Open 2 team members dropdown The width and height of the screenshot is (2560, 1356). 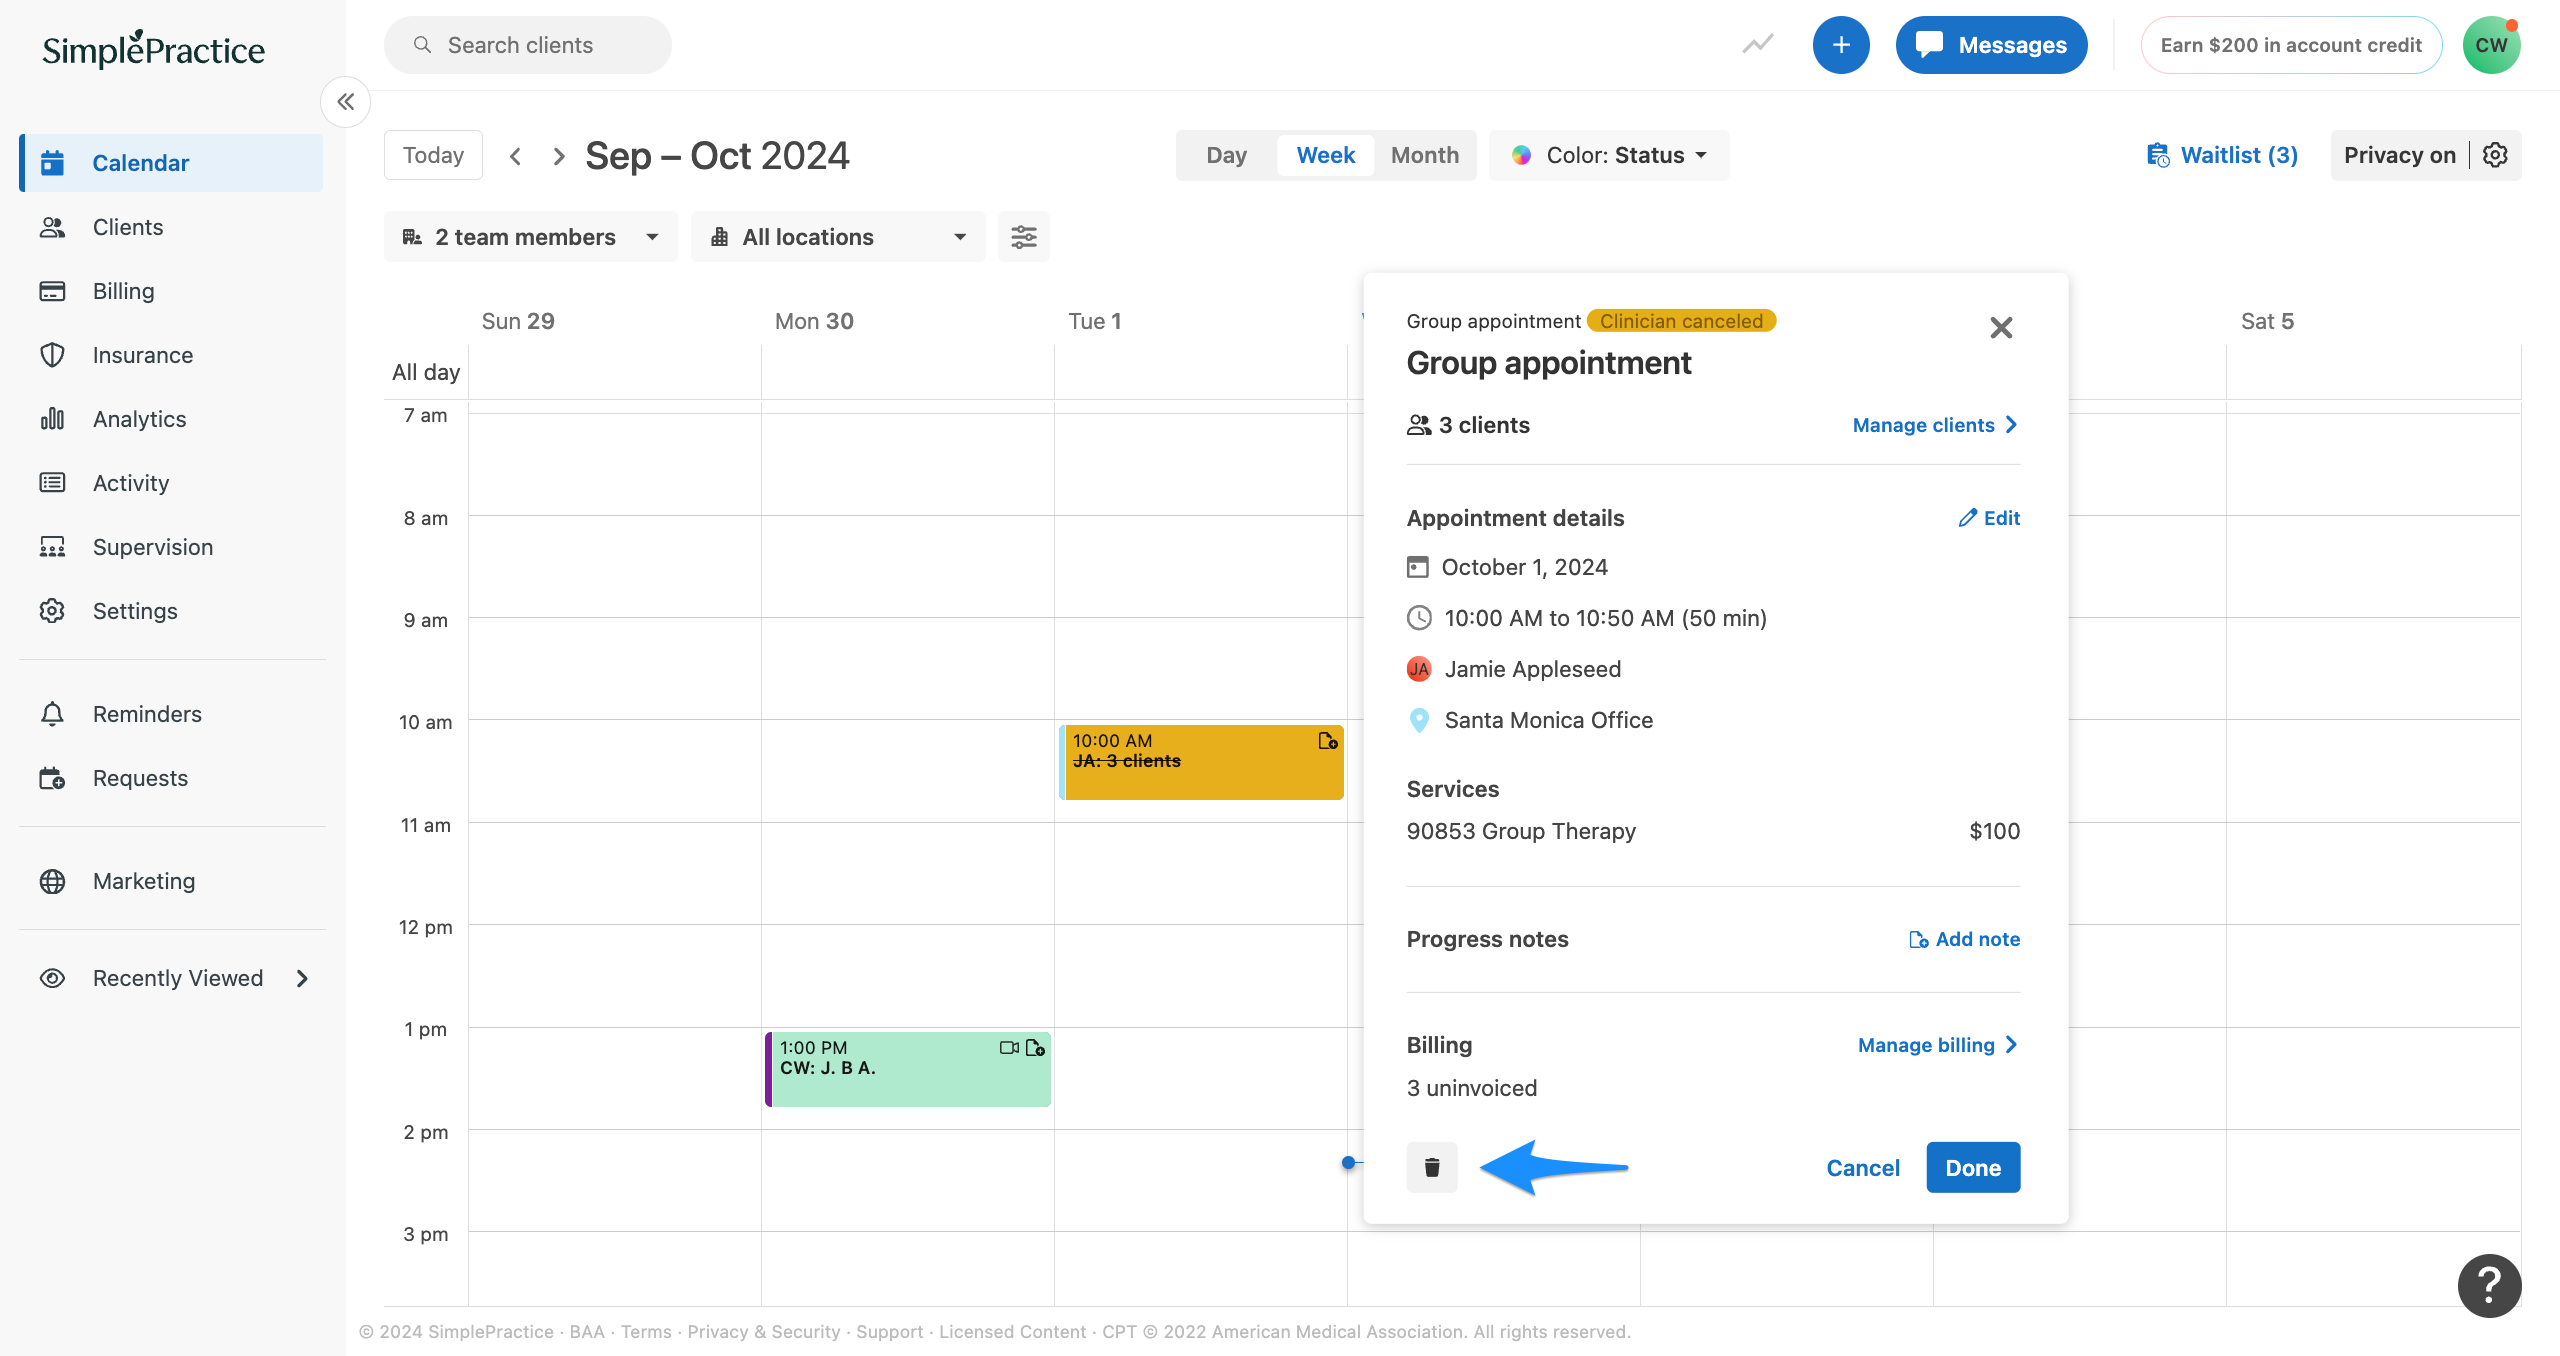(530, 237)
